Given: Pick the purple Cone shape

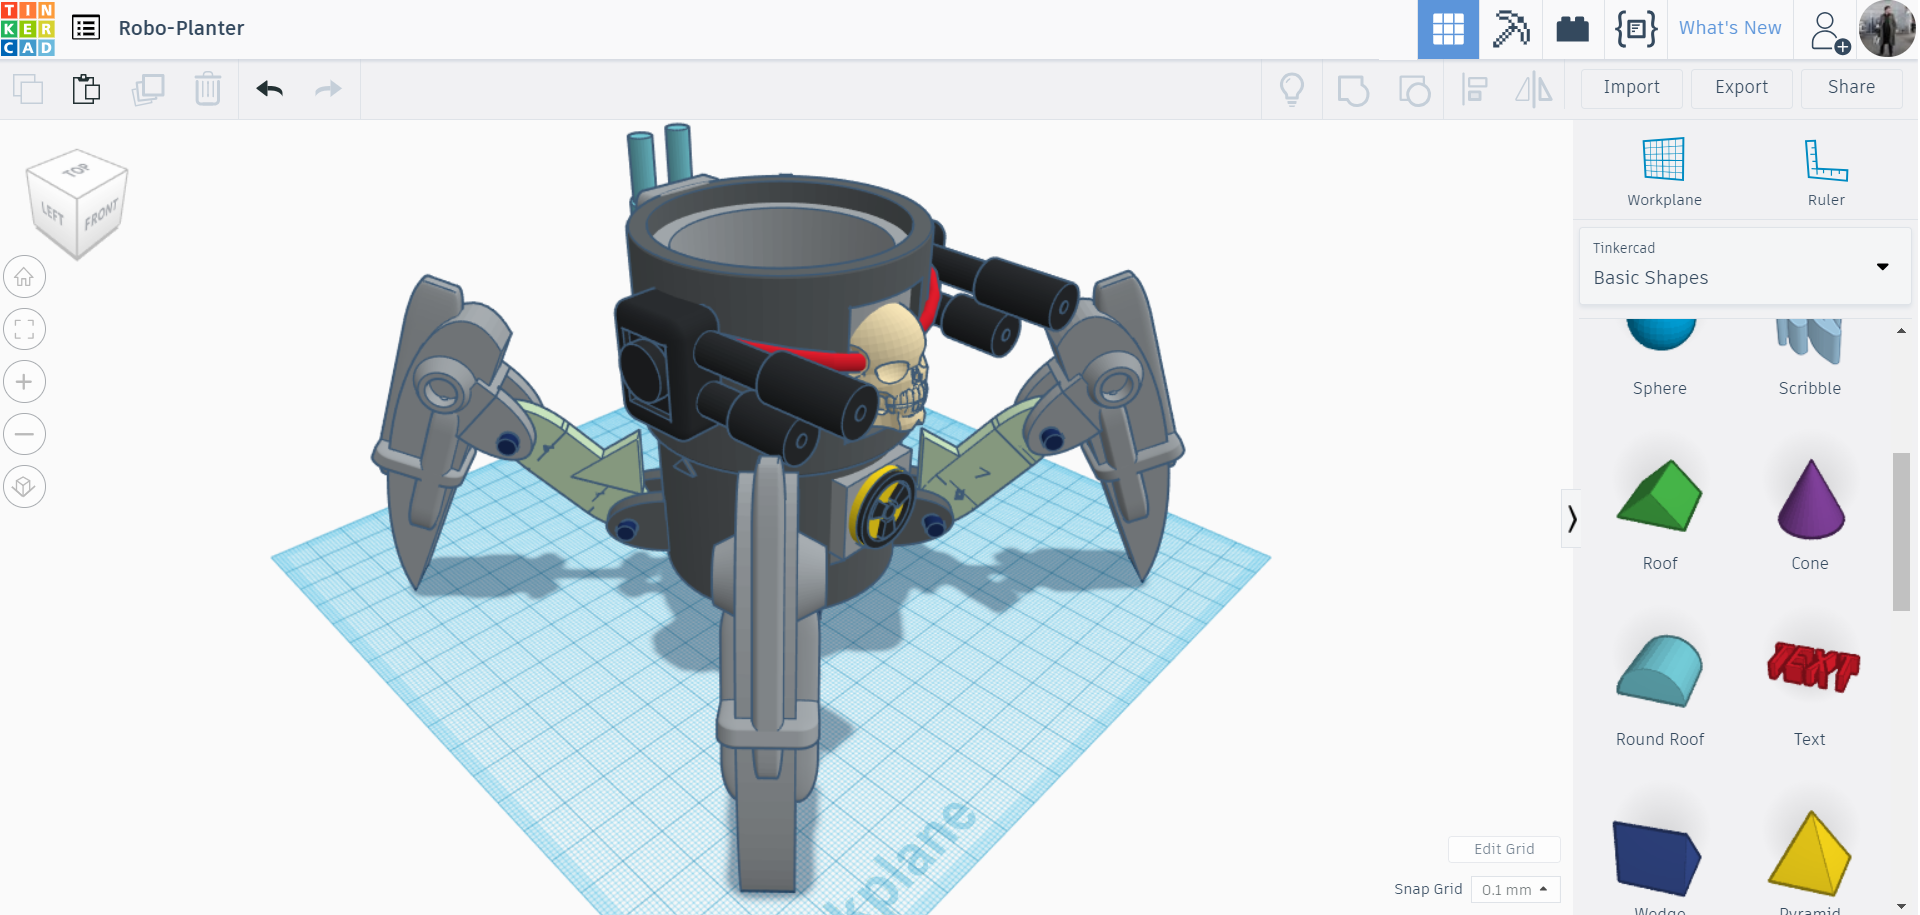Looking at the screenshot, I should pyautogui.click(x=1810, y=514).
